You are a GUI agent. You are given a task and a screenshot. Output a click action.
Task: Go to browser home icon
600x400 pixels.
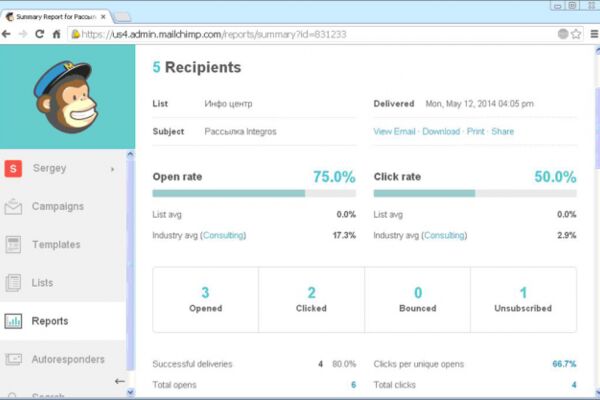coord(56,34)
